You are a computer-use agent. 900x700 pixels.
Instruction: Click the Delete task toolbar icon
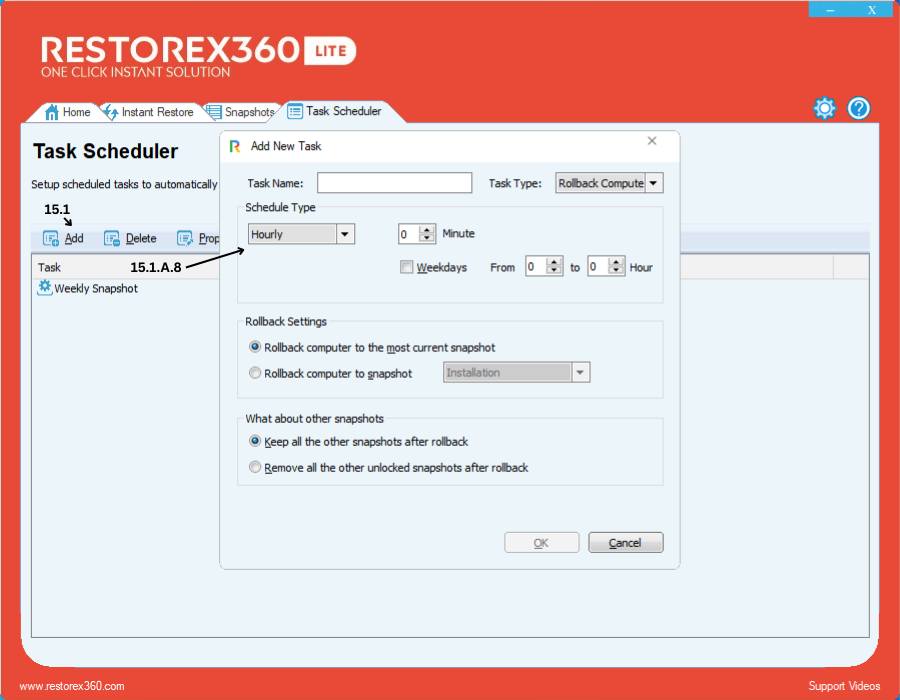pyautogui.click(x=112, y=239)
